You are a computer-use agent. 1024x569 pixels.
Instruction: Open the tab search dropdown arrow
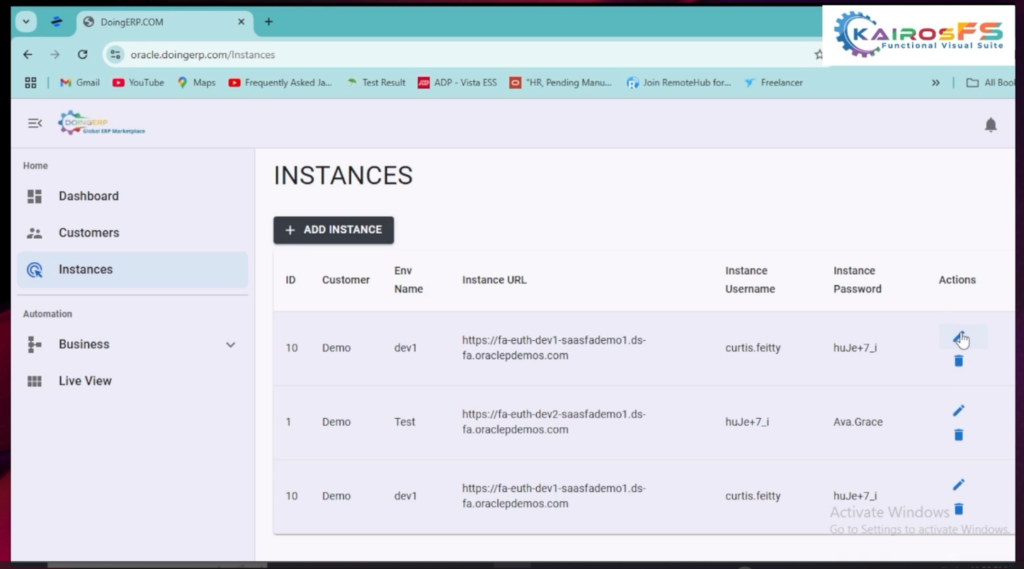(26, 21)
